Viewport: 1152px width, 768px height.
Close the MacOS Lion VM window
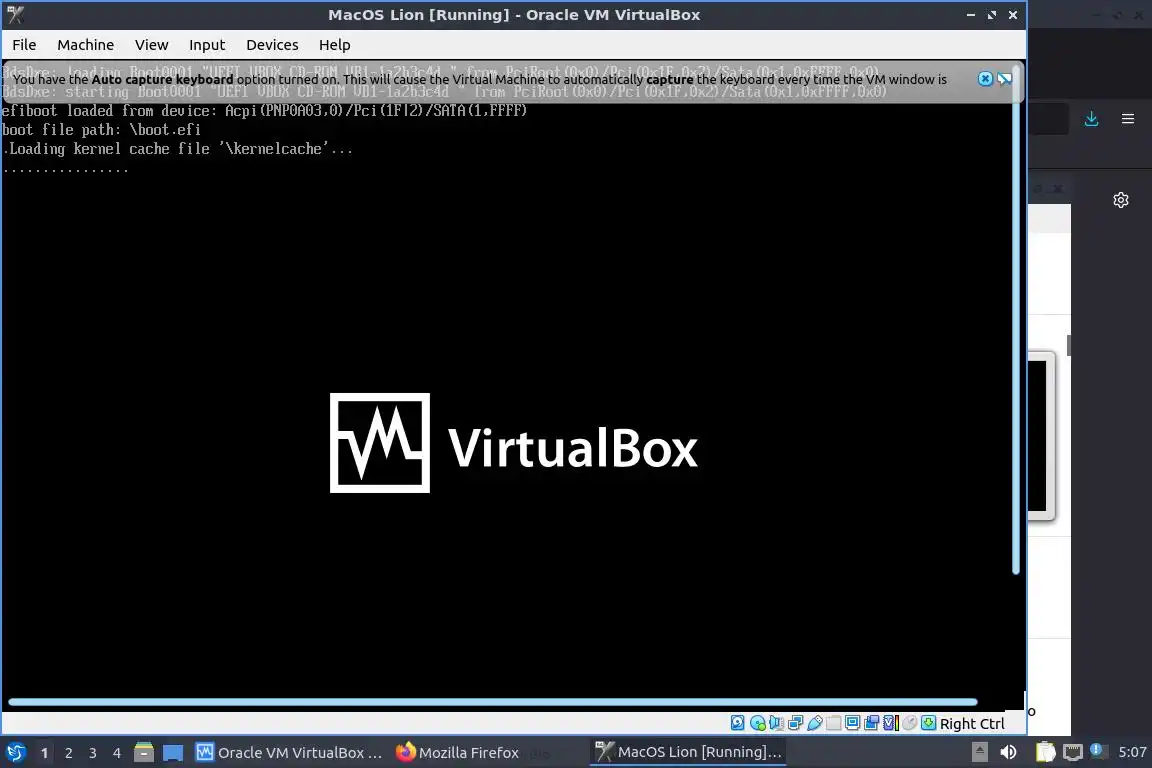[x=1013, y=15]
